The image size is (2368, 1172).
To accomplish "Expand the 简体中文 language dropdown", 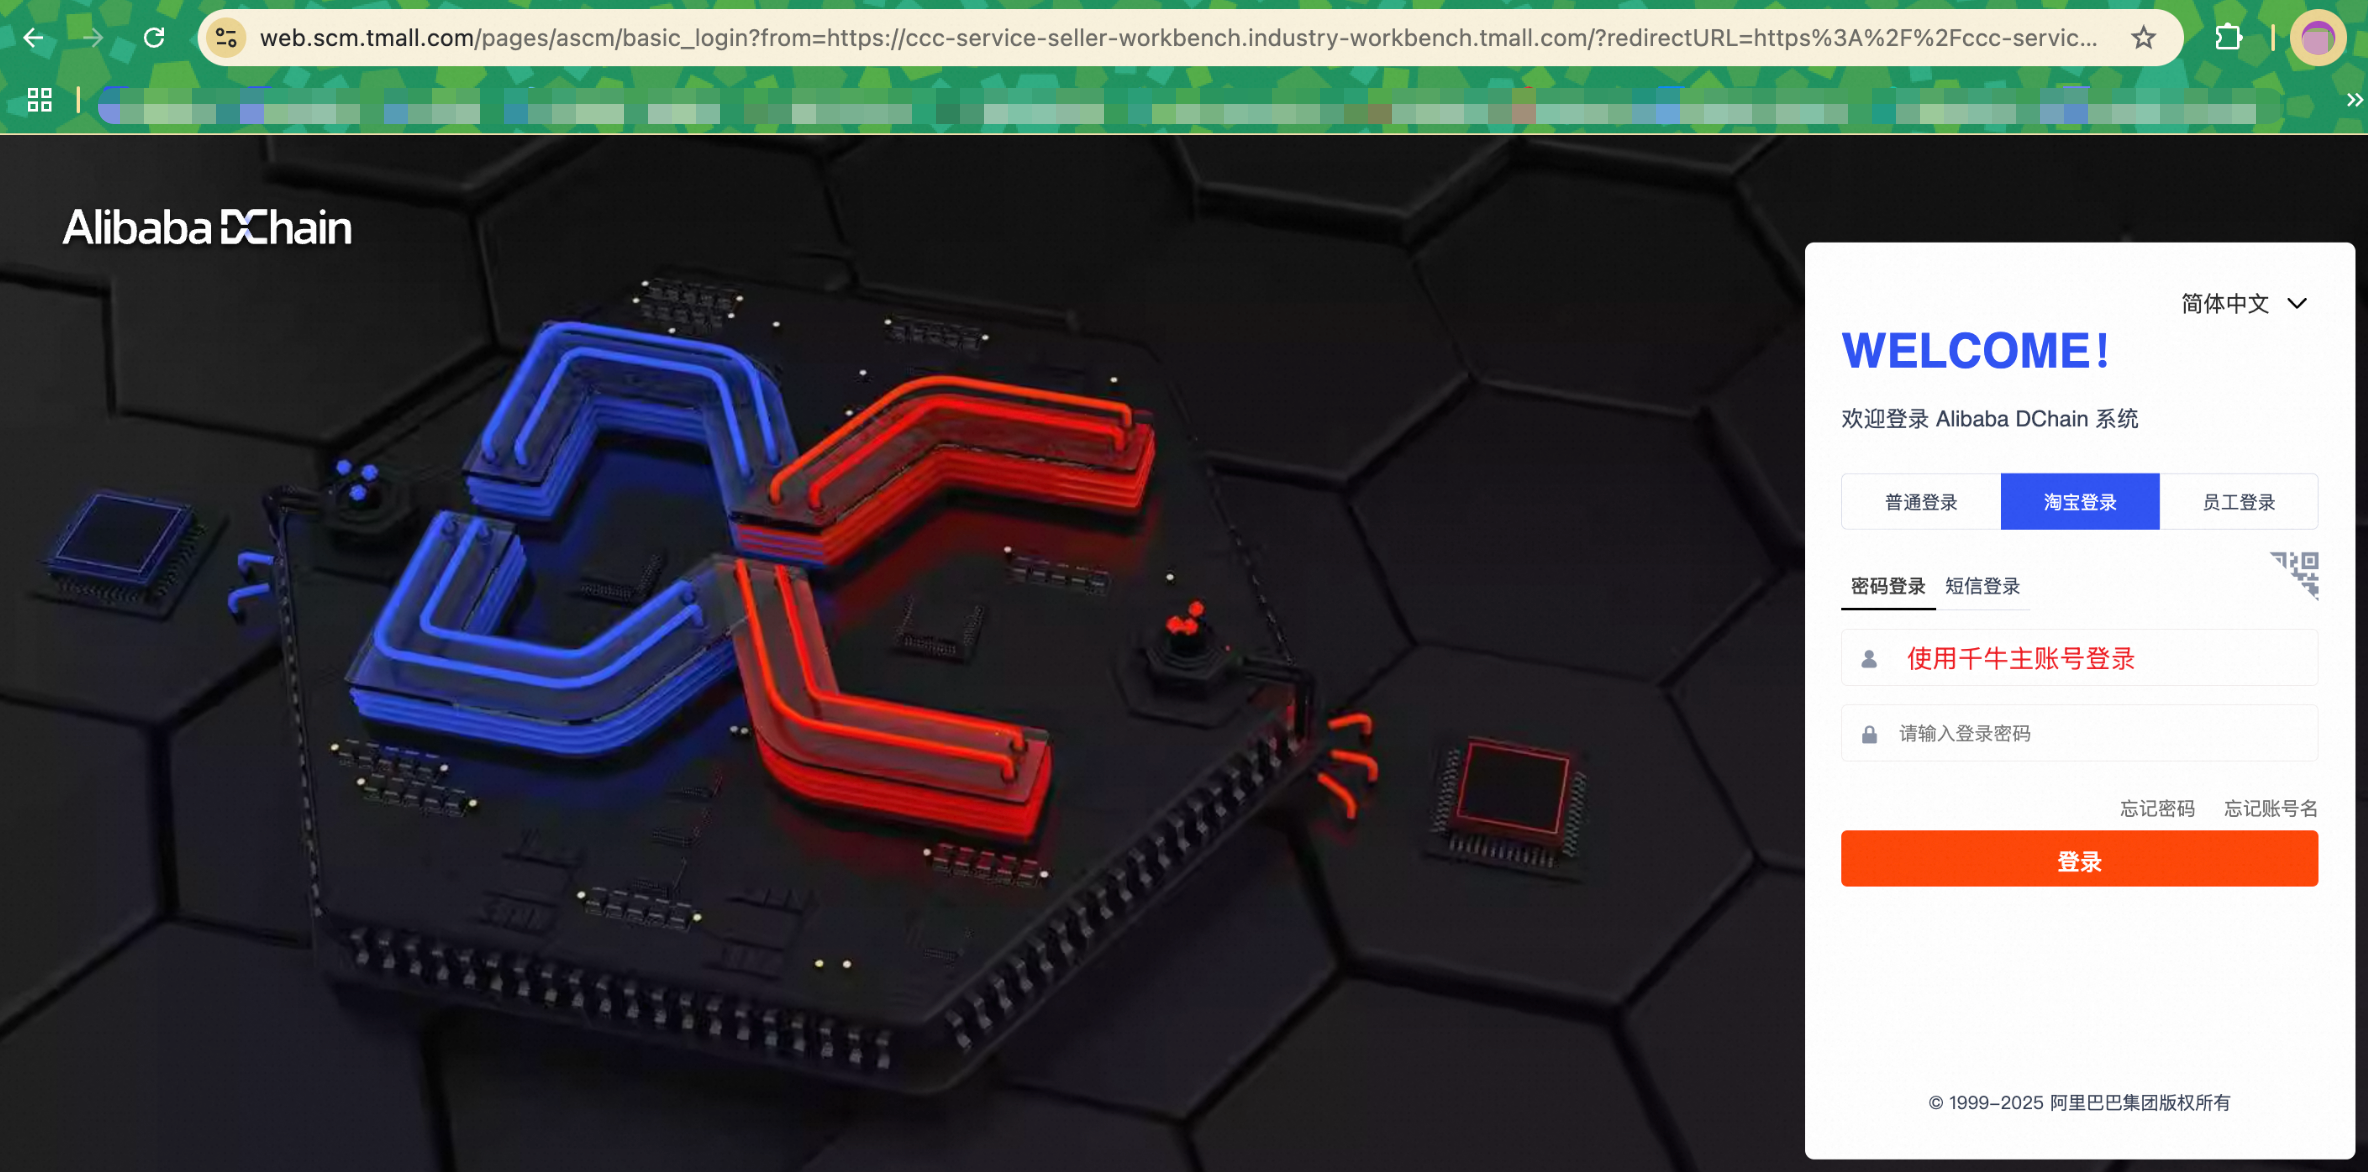I will tap(2244, 303).
